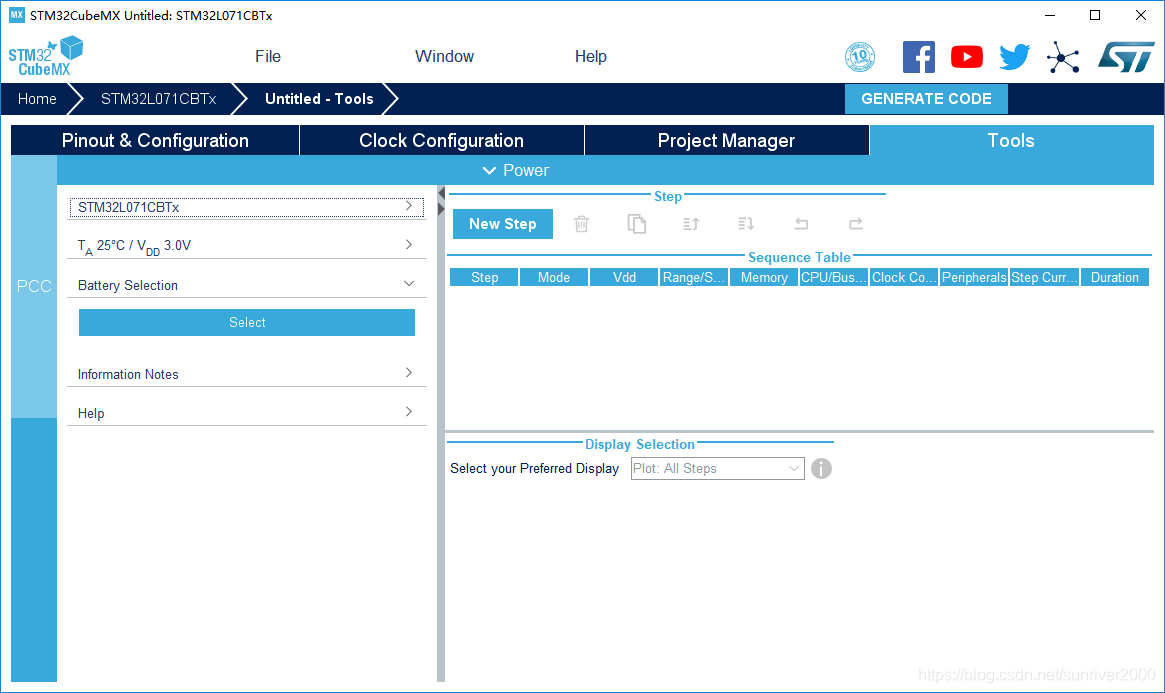1165x693 pixels.
Task: Click the Step column header
Action: coord(484,277)
